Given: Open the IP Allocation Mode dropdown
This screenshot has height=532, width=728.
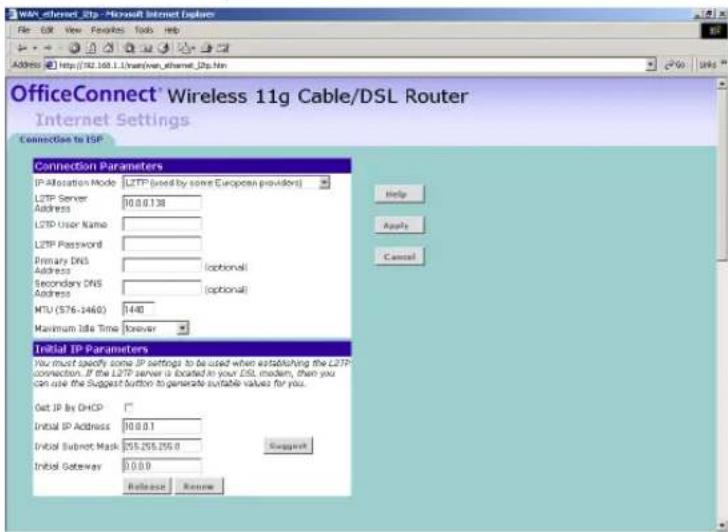Looking at the screenshot, I should [x=325, y=183].
